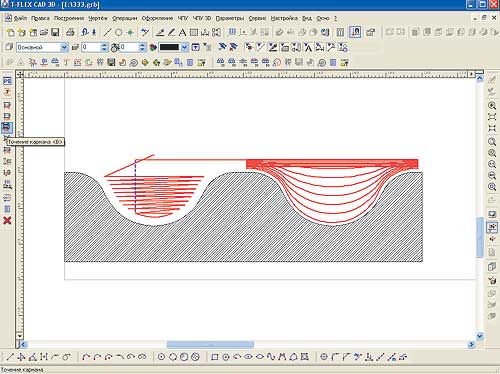Click the filter funnel icon after color dropdown

(x=196, y=47)
